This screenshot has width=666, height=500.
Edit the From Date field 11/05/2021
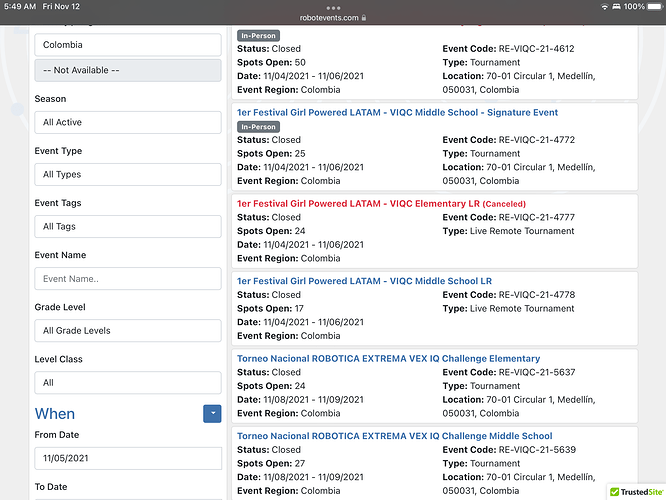(x=128, y=458)
